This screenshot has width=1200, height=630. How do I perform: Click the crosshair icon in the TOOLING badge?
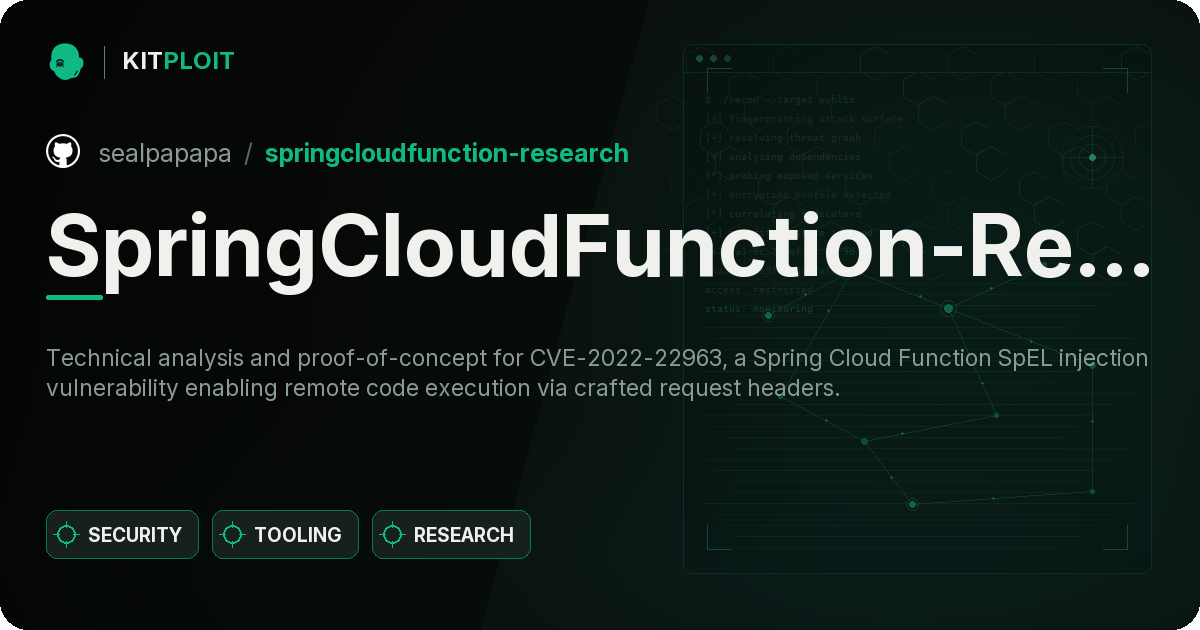tap(233, 535)
